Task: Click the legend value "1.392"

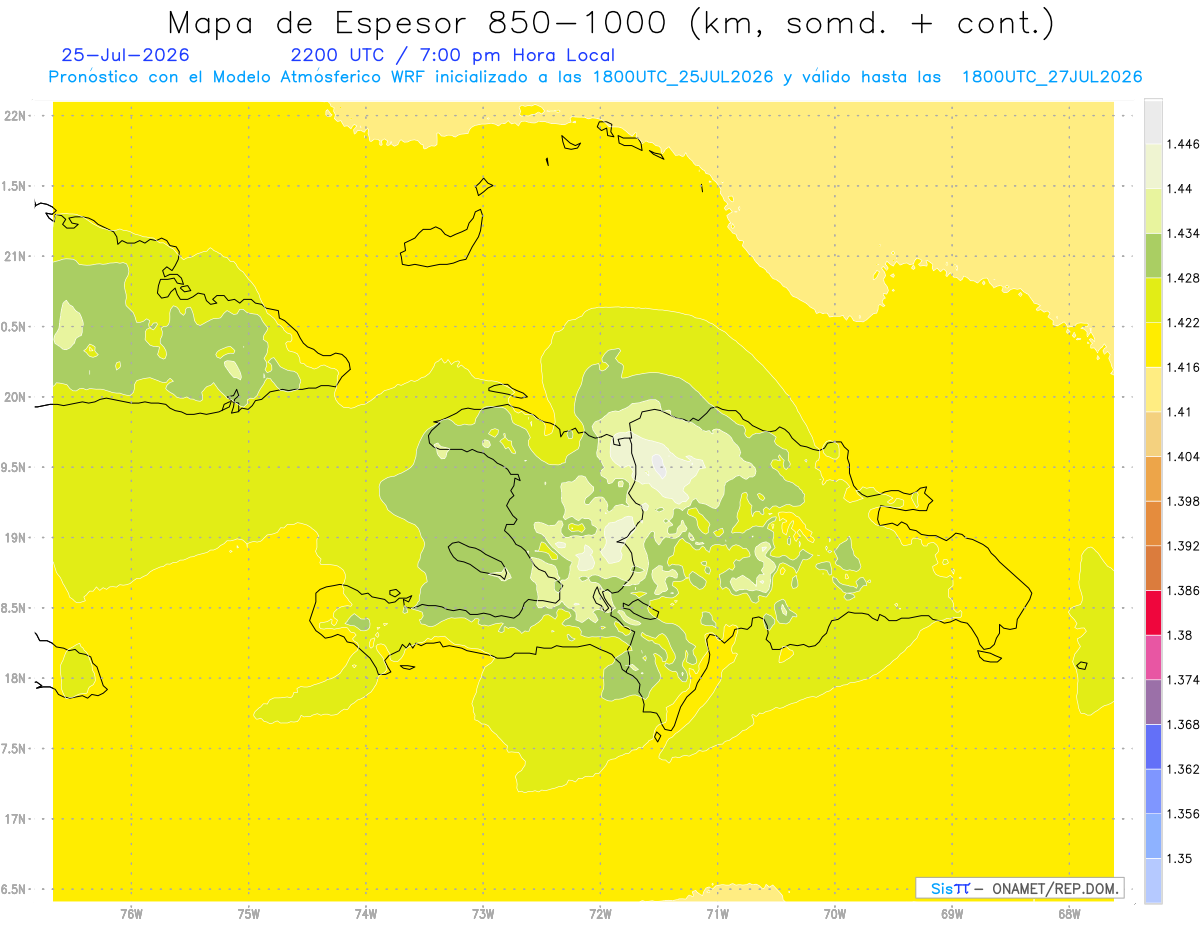Action: pyautogui.click(x=1183, y=546)
